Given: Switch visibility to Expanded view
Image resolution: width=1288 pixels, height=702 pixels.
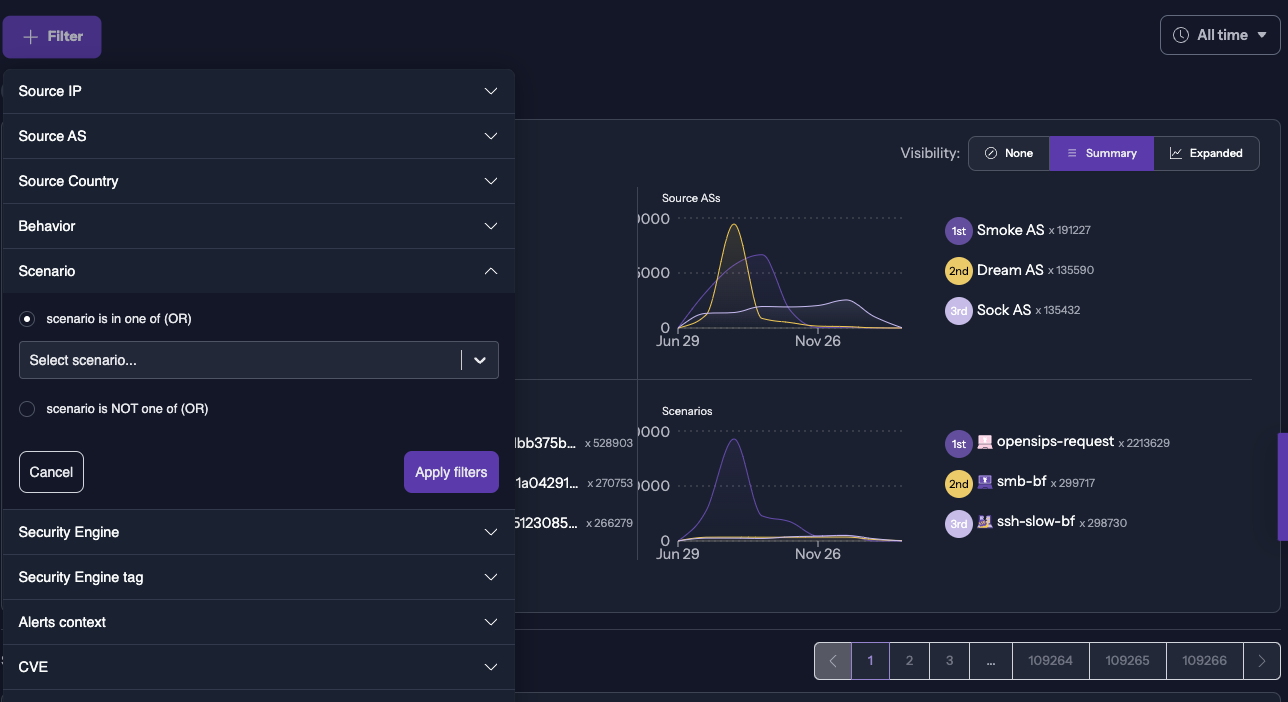Looking at the screenshot, I should click(x=1207, y=153).
